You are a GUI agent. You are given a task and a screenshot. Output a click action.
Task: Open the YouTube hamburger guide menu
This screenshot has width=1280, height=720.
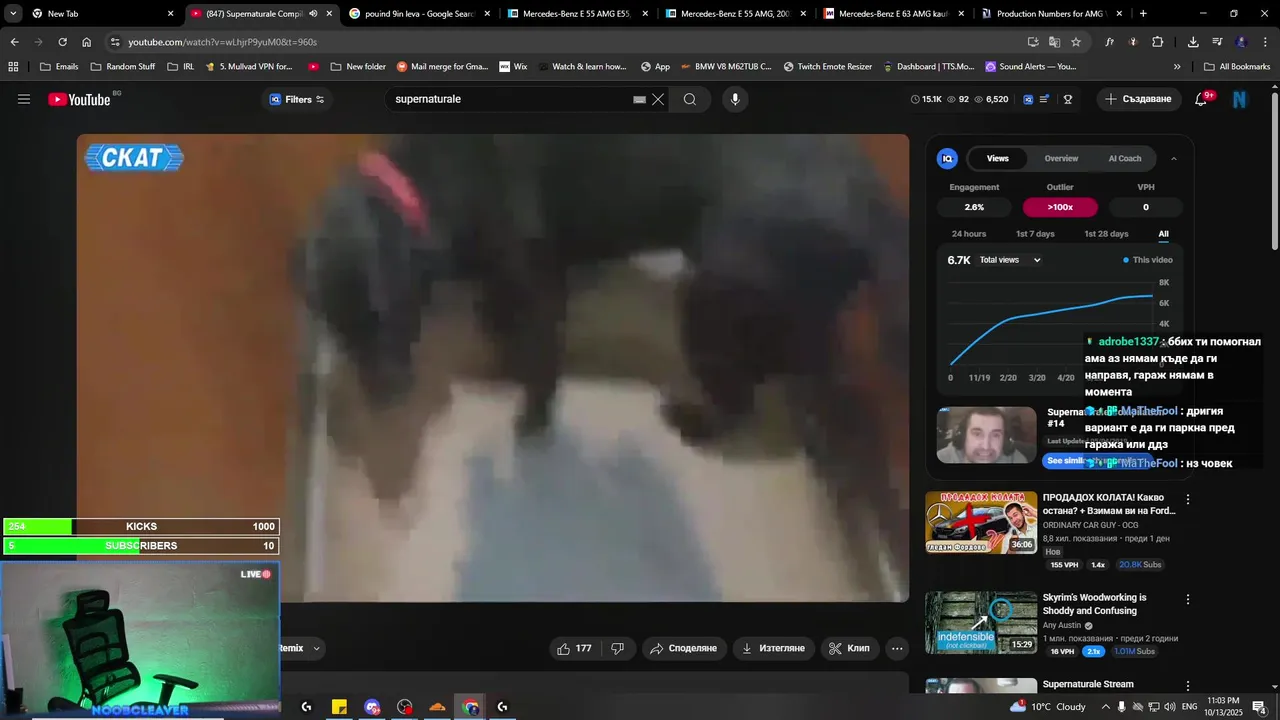24,99
